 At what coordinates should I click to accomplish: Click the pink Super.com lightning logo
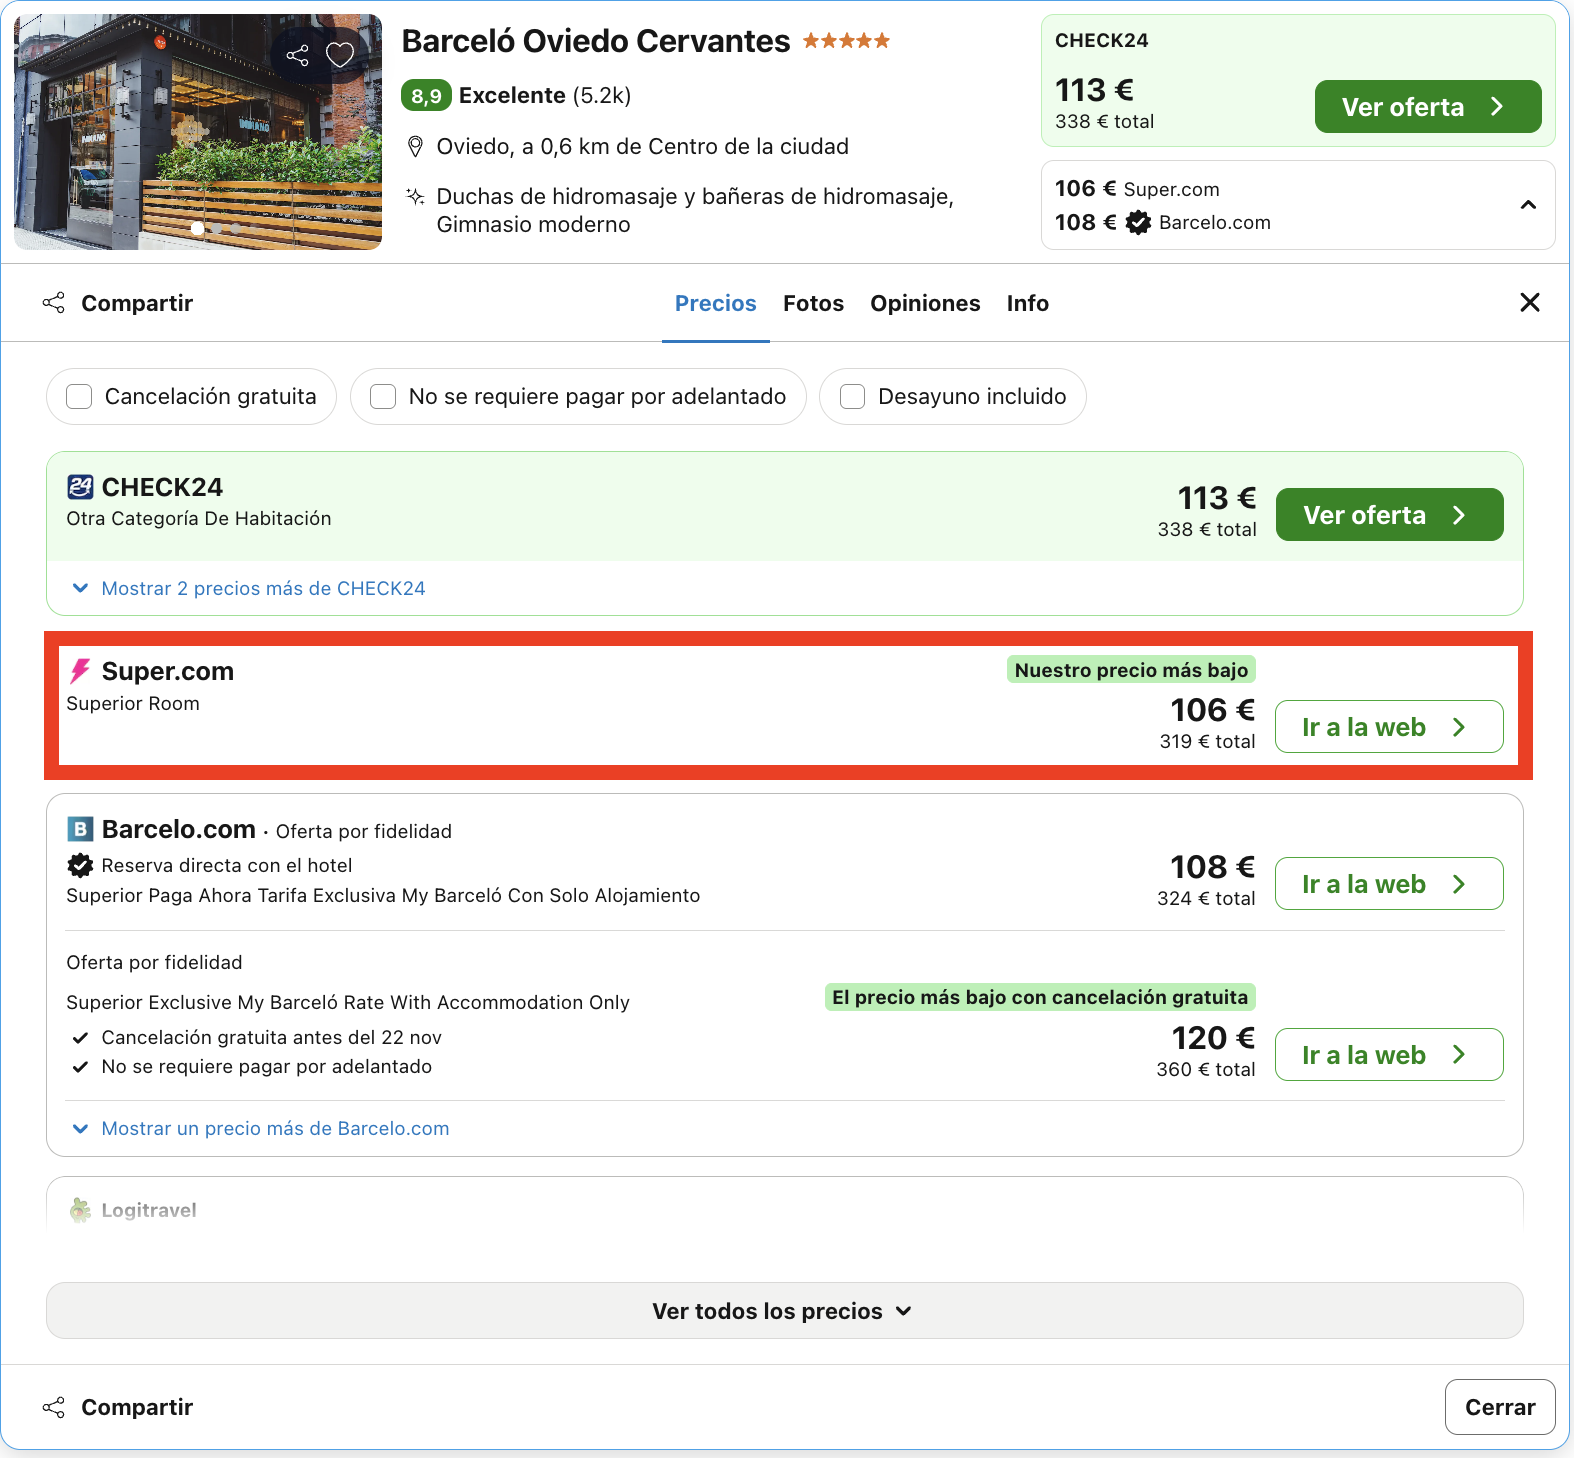[80, 671]
